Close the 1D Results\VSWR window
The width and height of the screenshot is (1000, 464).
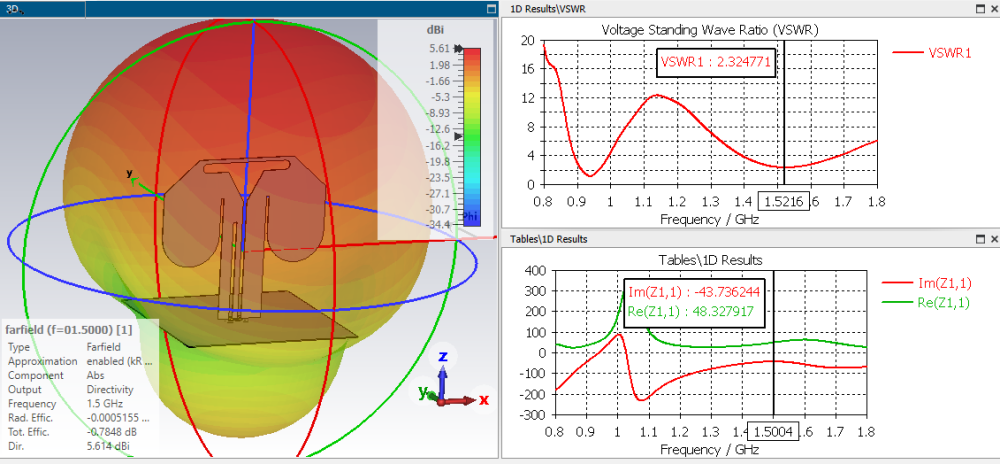pyautogui.click(x=994, y=9)
